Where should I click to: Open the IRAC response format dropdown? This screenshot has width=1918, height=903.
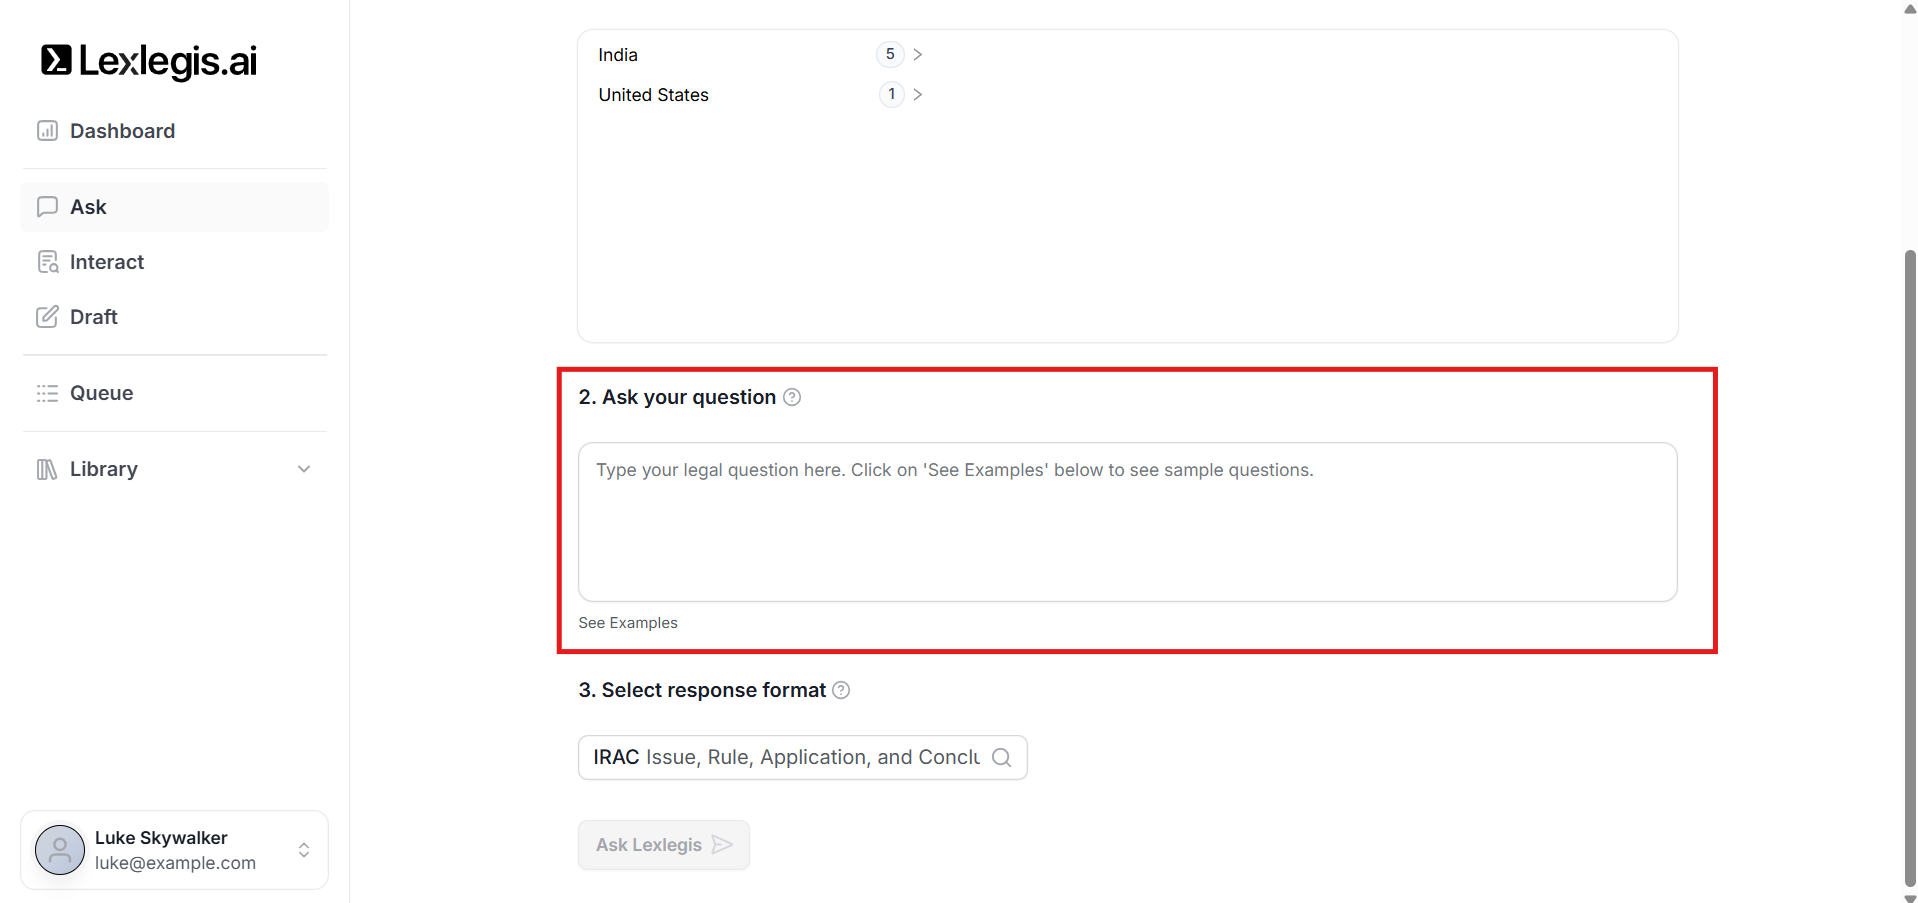[802, 758]
